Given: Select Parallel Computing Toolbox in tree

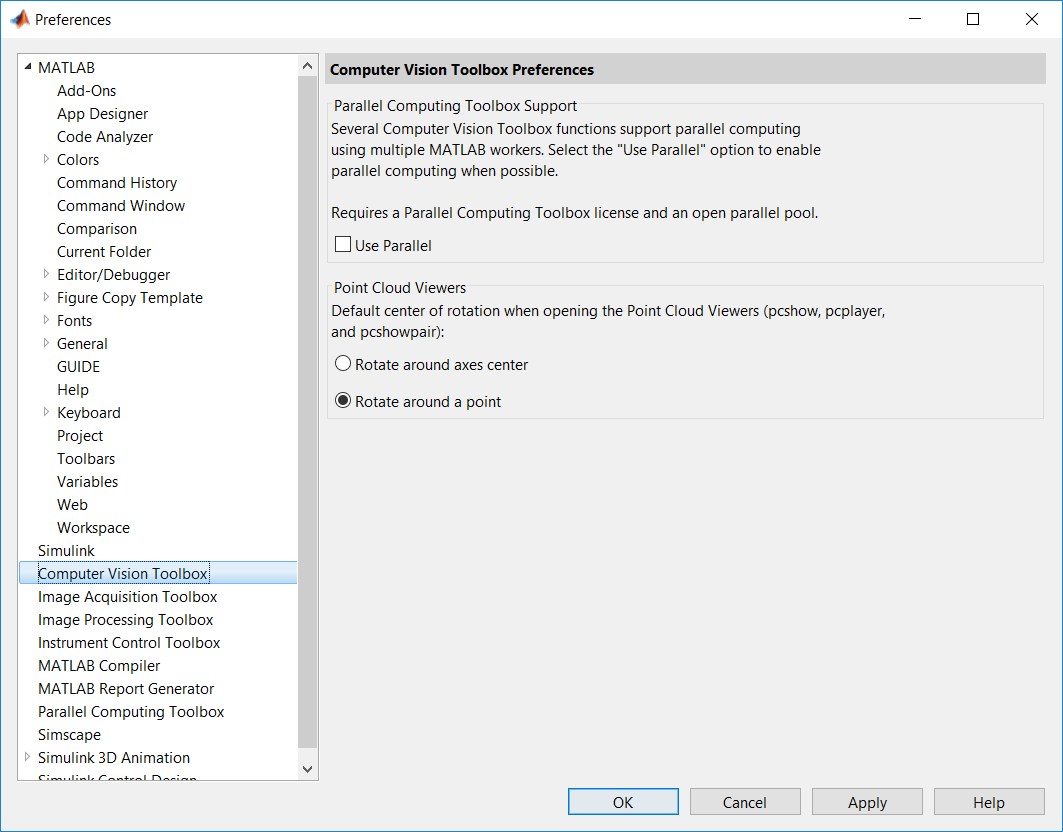Looking at the screenshot, I should pos(131,712).
